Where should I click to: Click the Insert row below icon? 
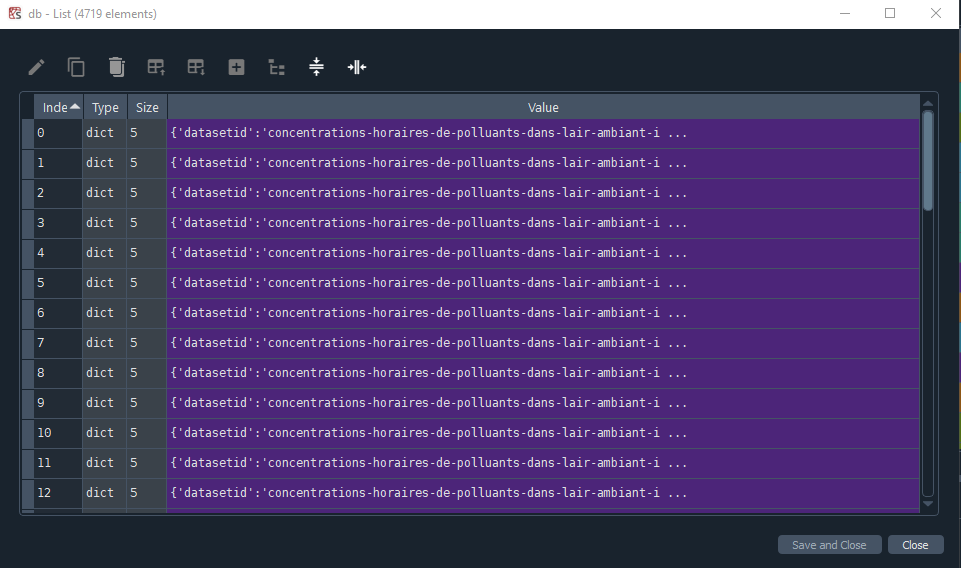[x=196, y=67]
